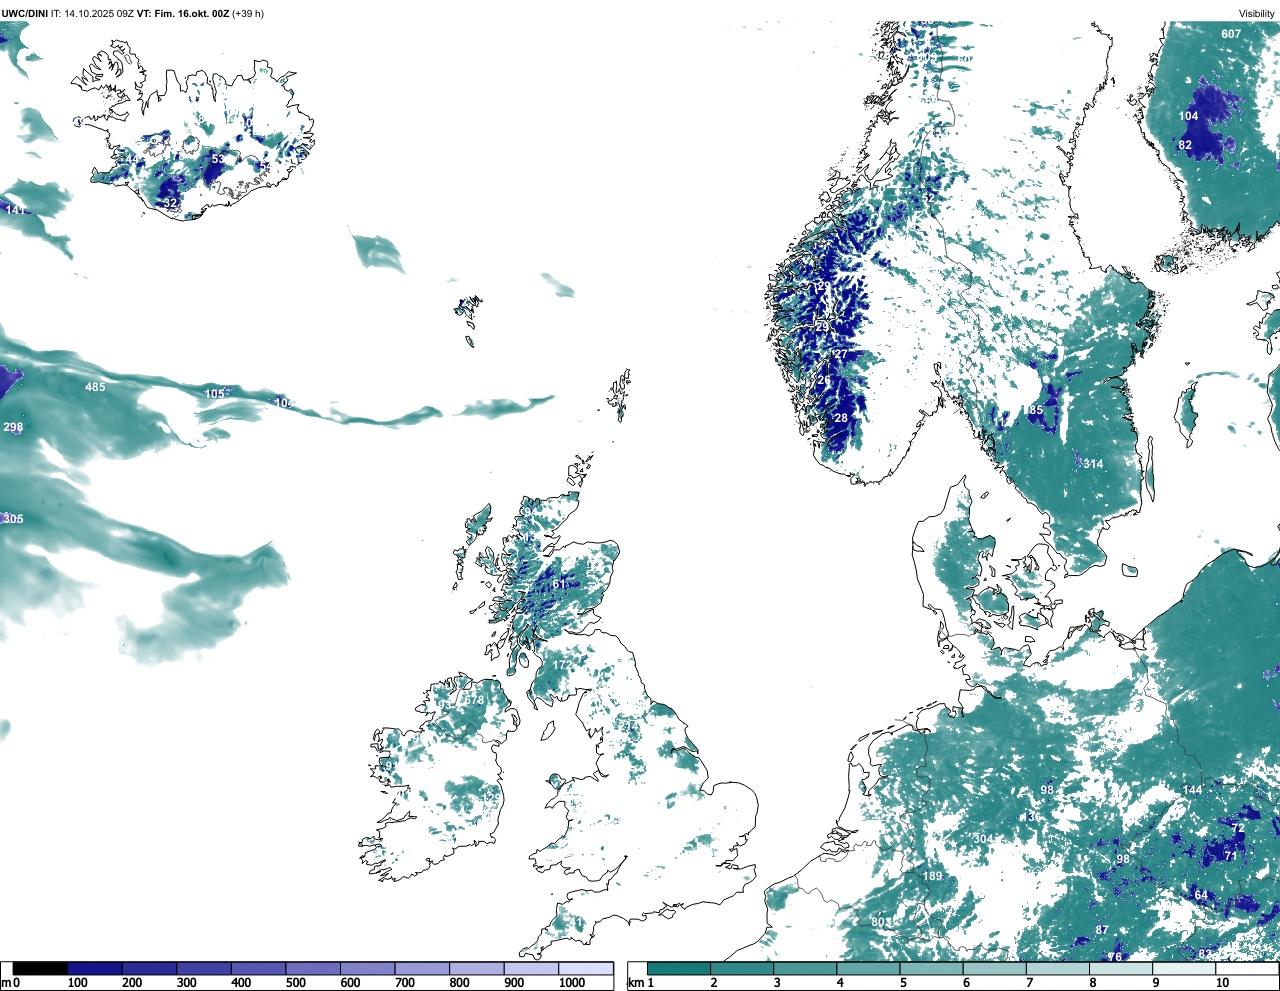The width and height of the screenshot is (1280, 991).
Task: Click the 'km 1' legend label
Action: [x=639, y=983]
